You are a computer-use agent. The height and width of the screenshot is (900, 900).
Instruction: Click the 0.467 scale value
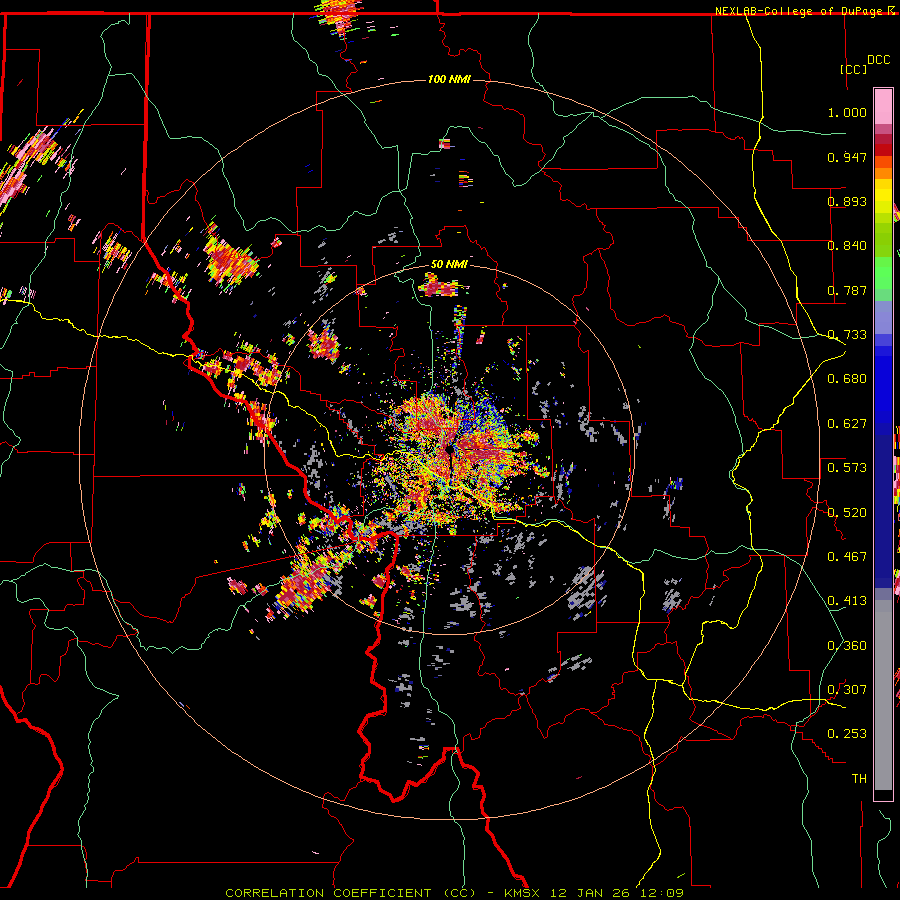point(847,557)
